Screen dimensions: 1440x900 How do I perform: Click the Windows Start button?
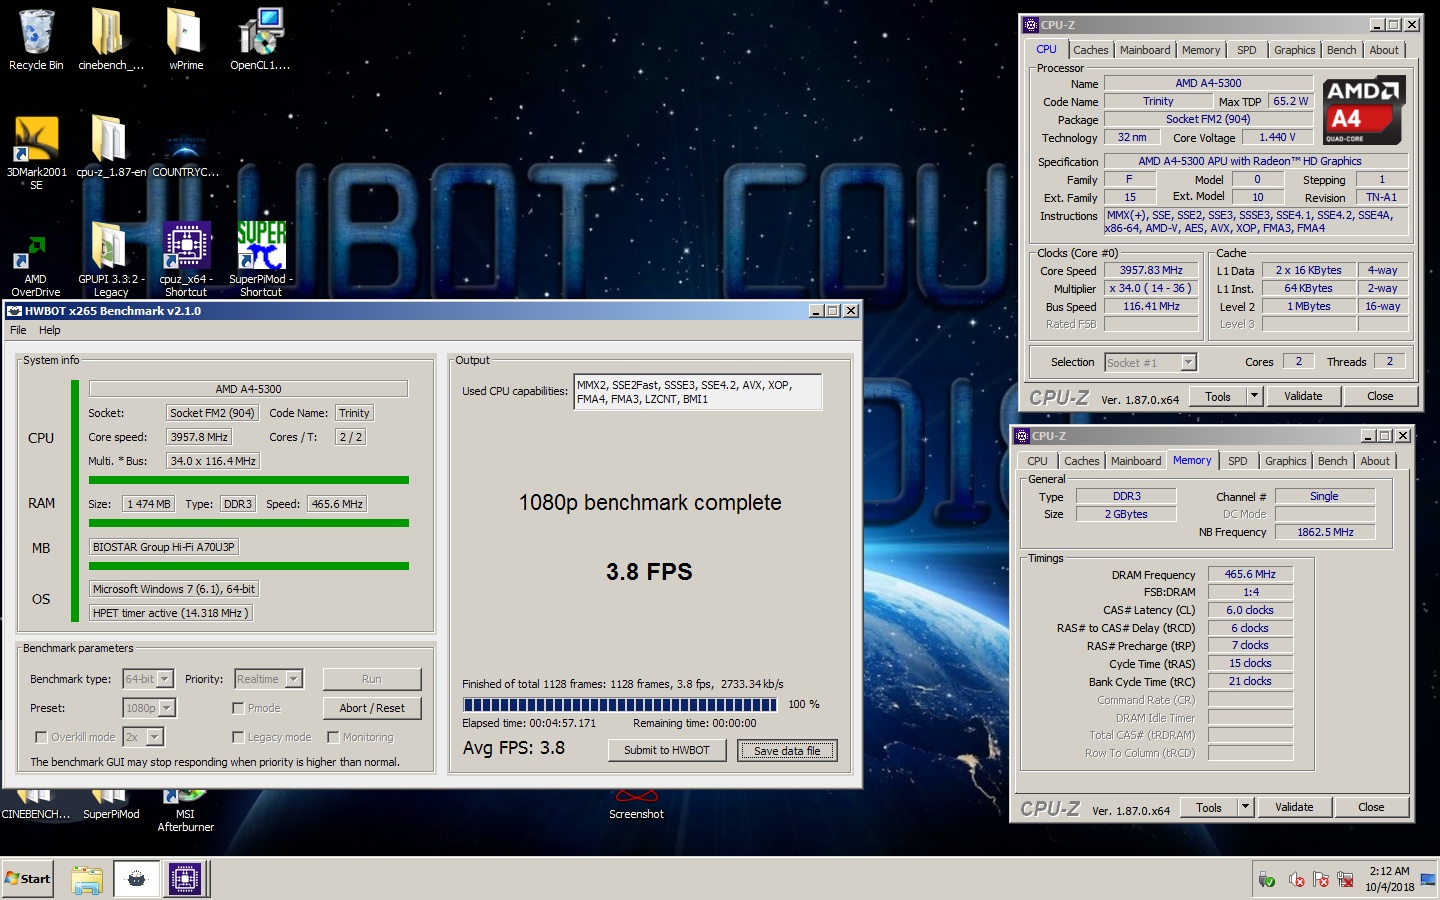(28, 879)
